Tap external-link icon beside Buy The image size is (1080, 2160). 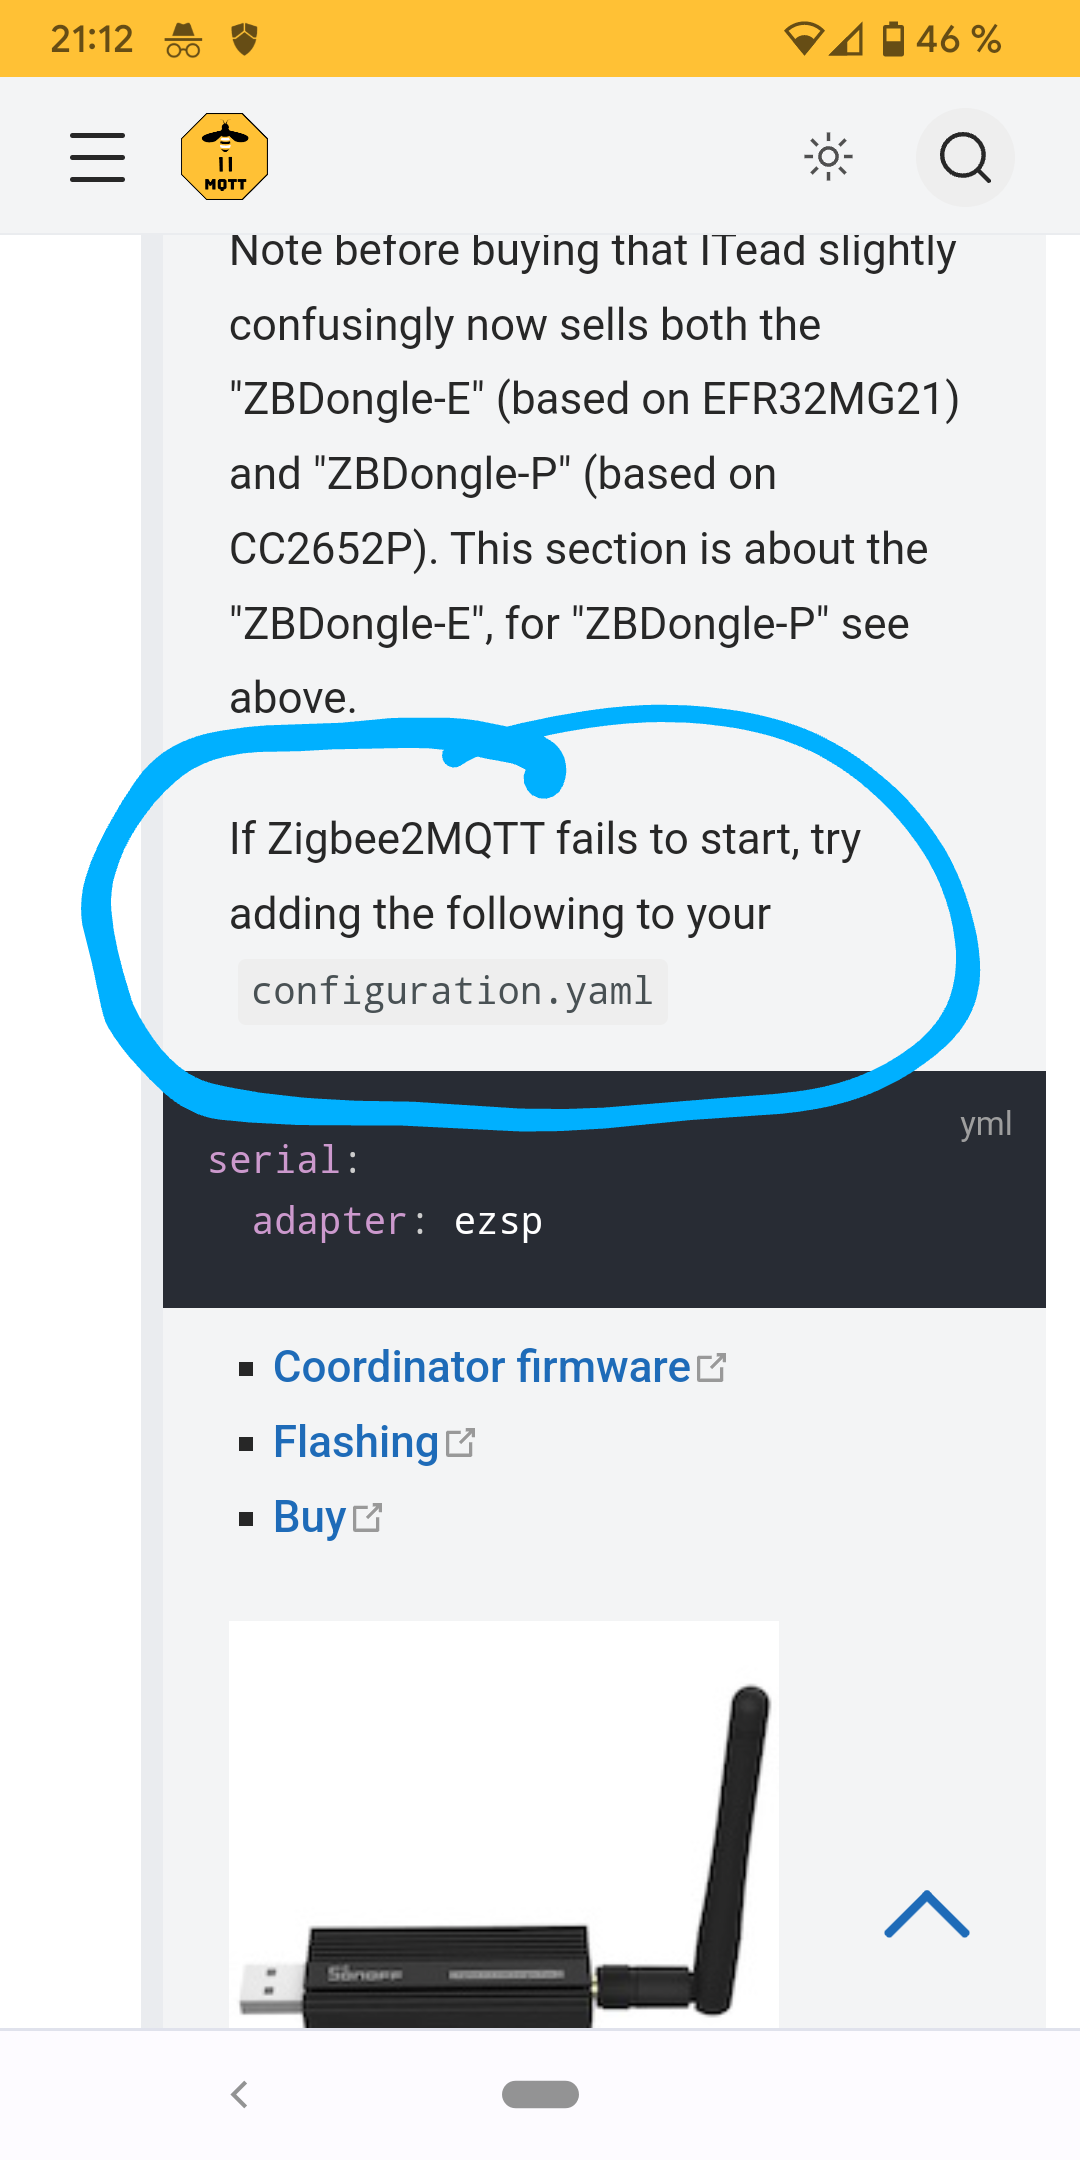pyautogui.click(x=367, y=1518)
